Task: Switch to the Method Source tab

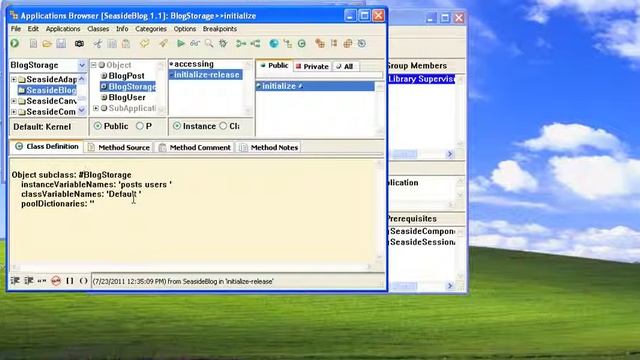Action: [x=119, y=147]
